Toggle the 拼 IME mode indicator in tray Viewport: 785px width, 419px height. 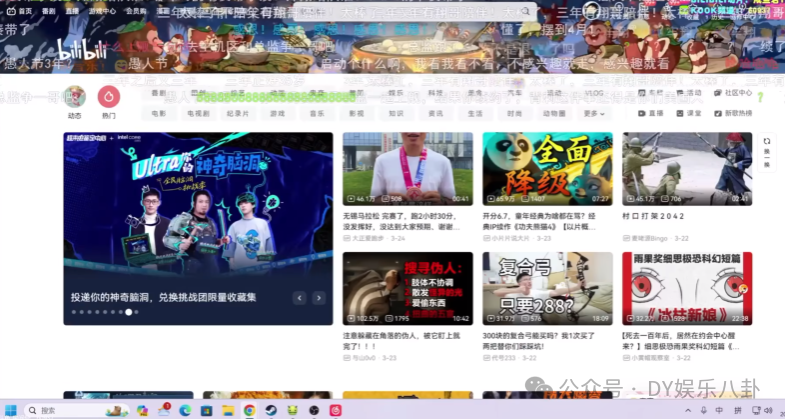coord(737,410)
